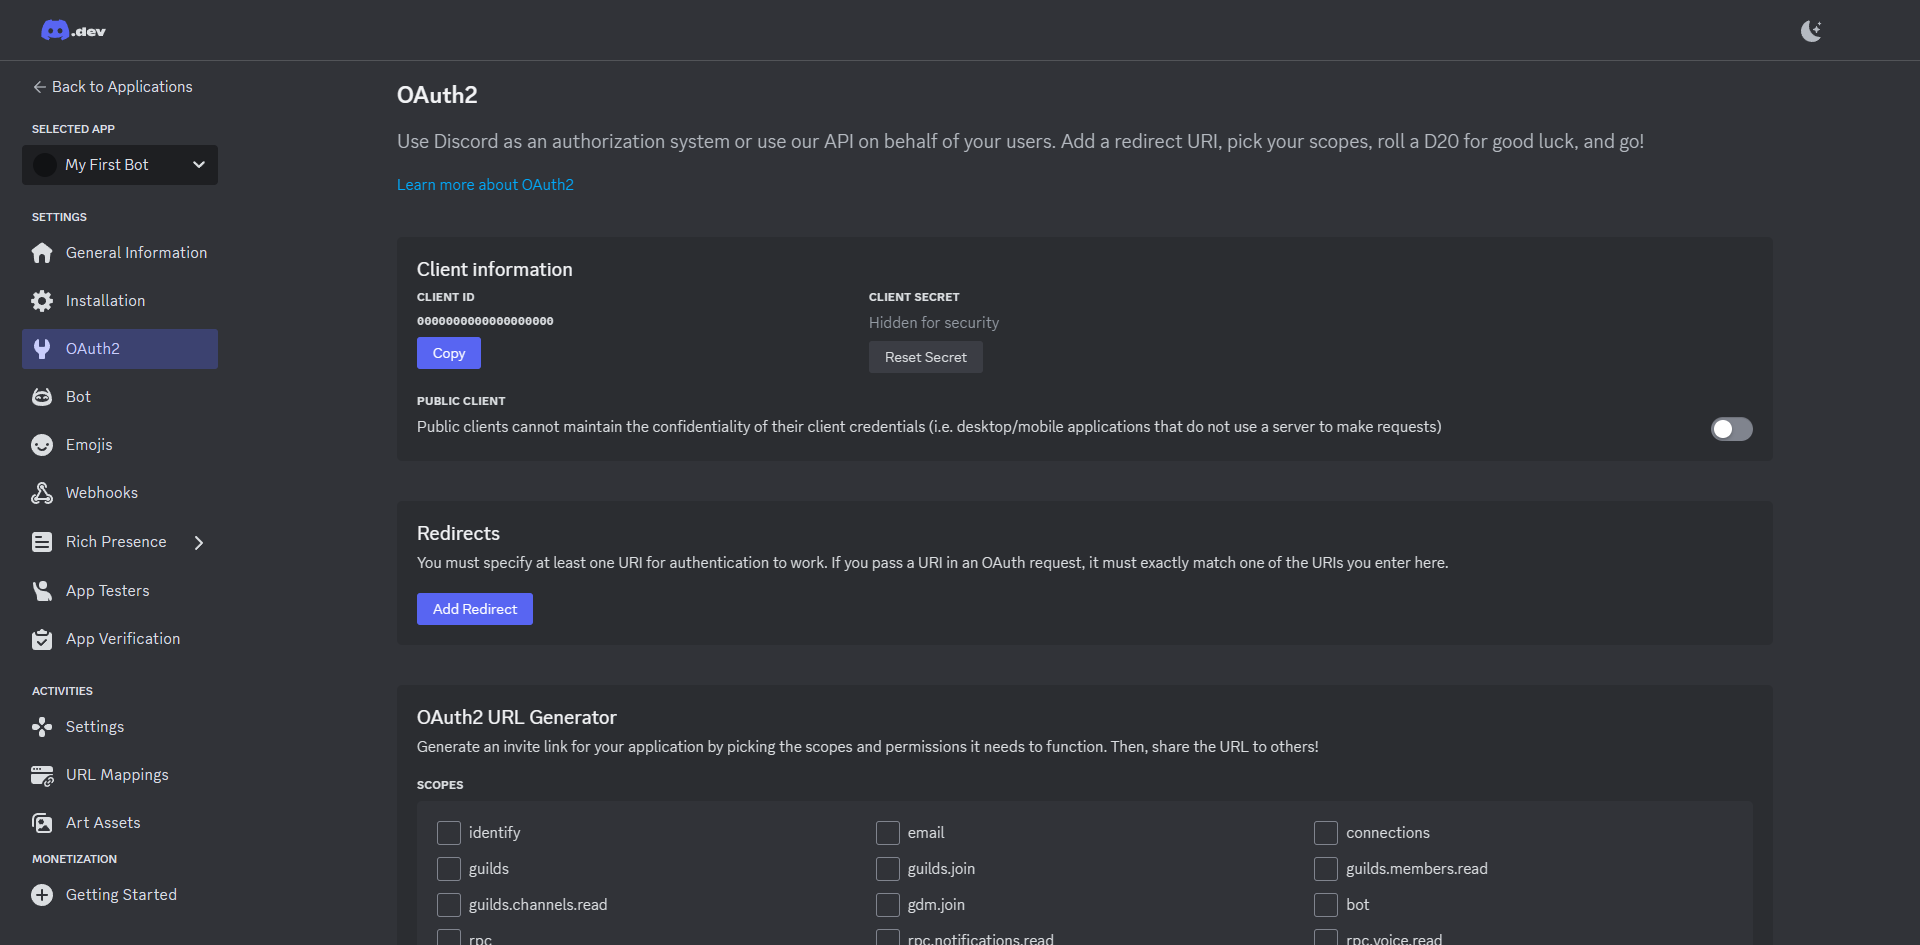Click the Getting Started plus icon
The image size is (1920, 945).
tap(42, 895)
